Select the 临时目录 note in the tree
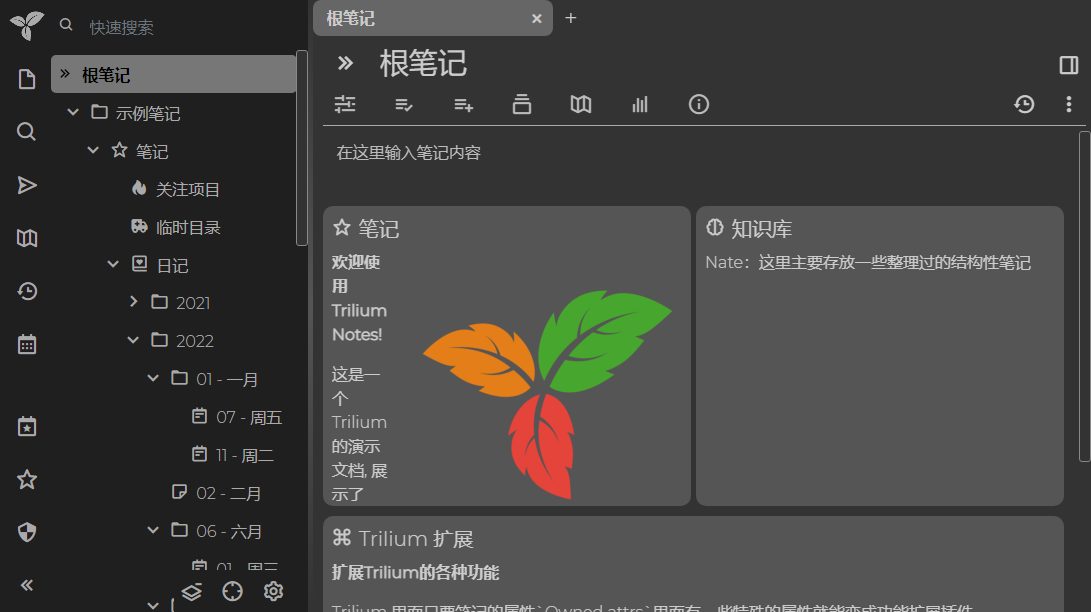This screenshot has height=612, width=1091. point(188,227)
